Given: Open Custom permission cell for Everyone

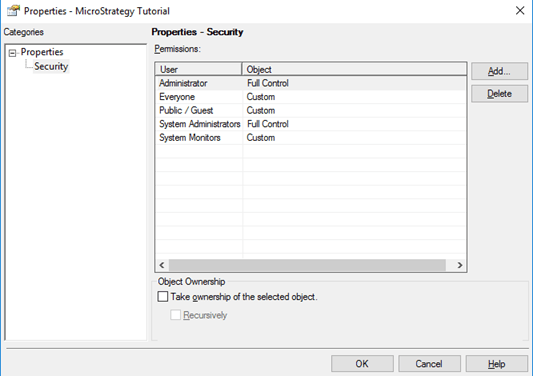Looking at the screenshot, I should [x=354, y=97].
